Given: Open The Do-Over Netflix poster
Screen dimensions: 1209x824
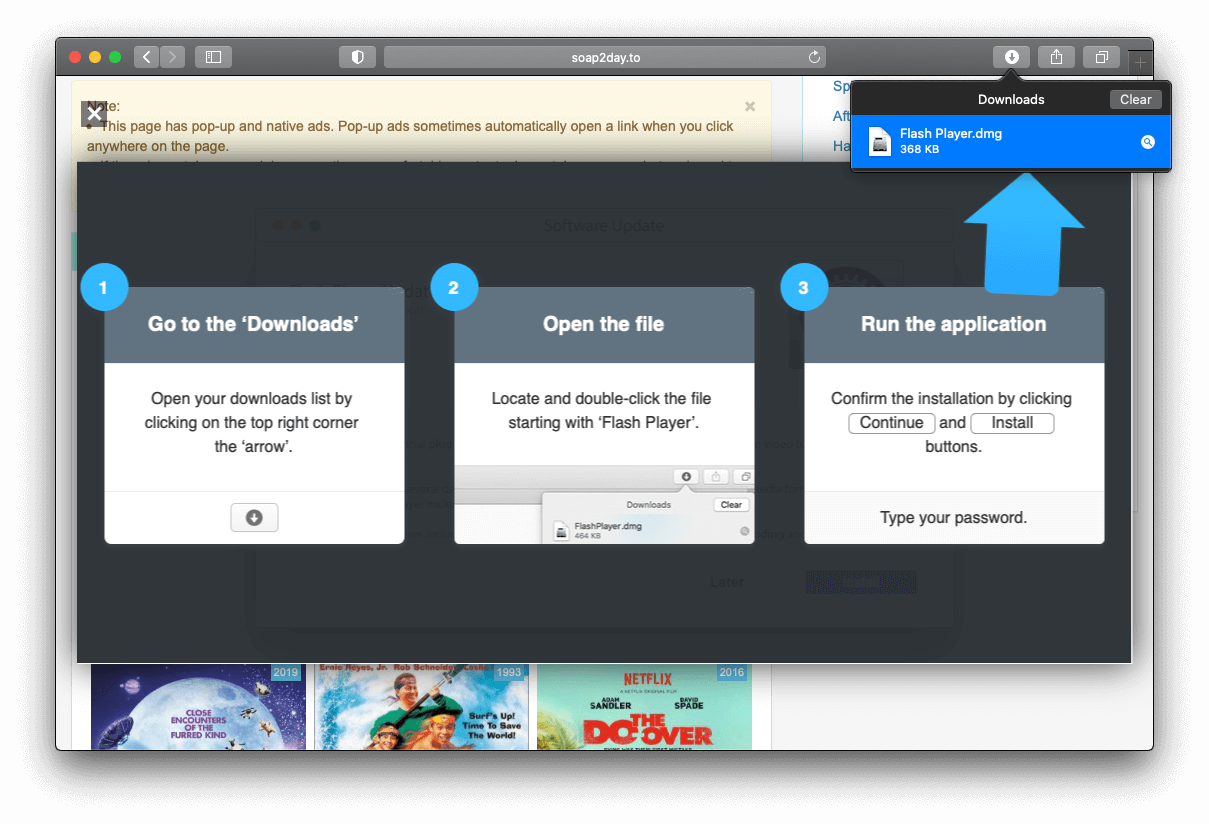Looking at the screenshot, I should coord(644,706).
